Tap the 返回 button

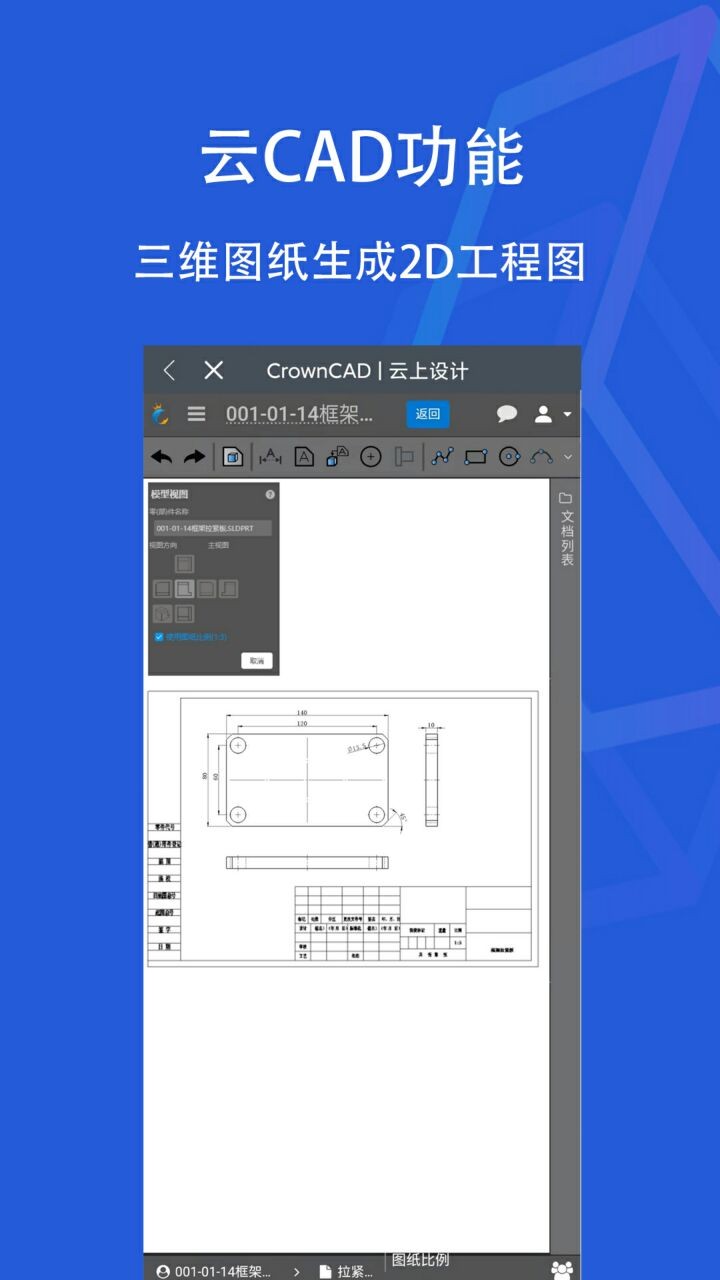(x=428, y=414)
